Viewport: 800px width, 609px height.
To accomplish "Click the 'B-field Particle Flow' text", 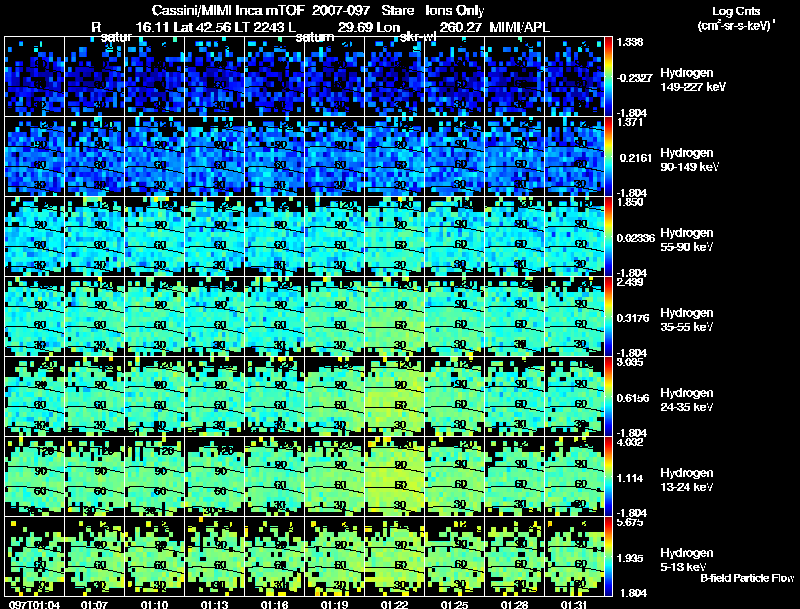I will point(747,578).
